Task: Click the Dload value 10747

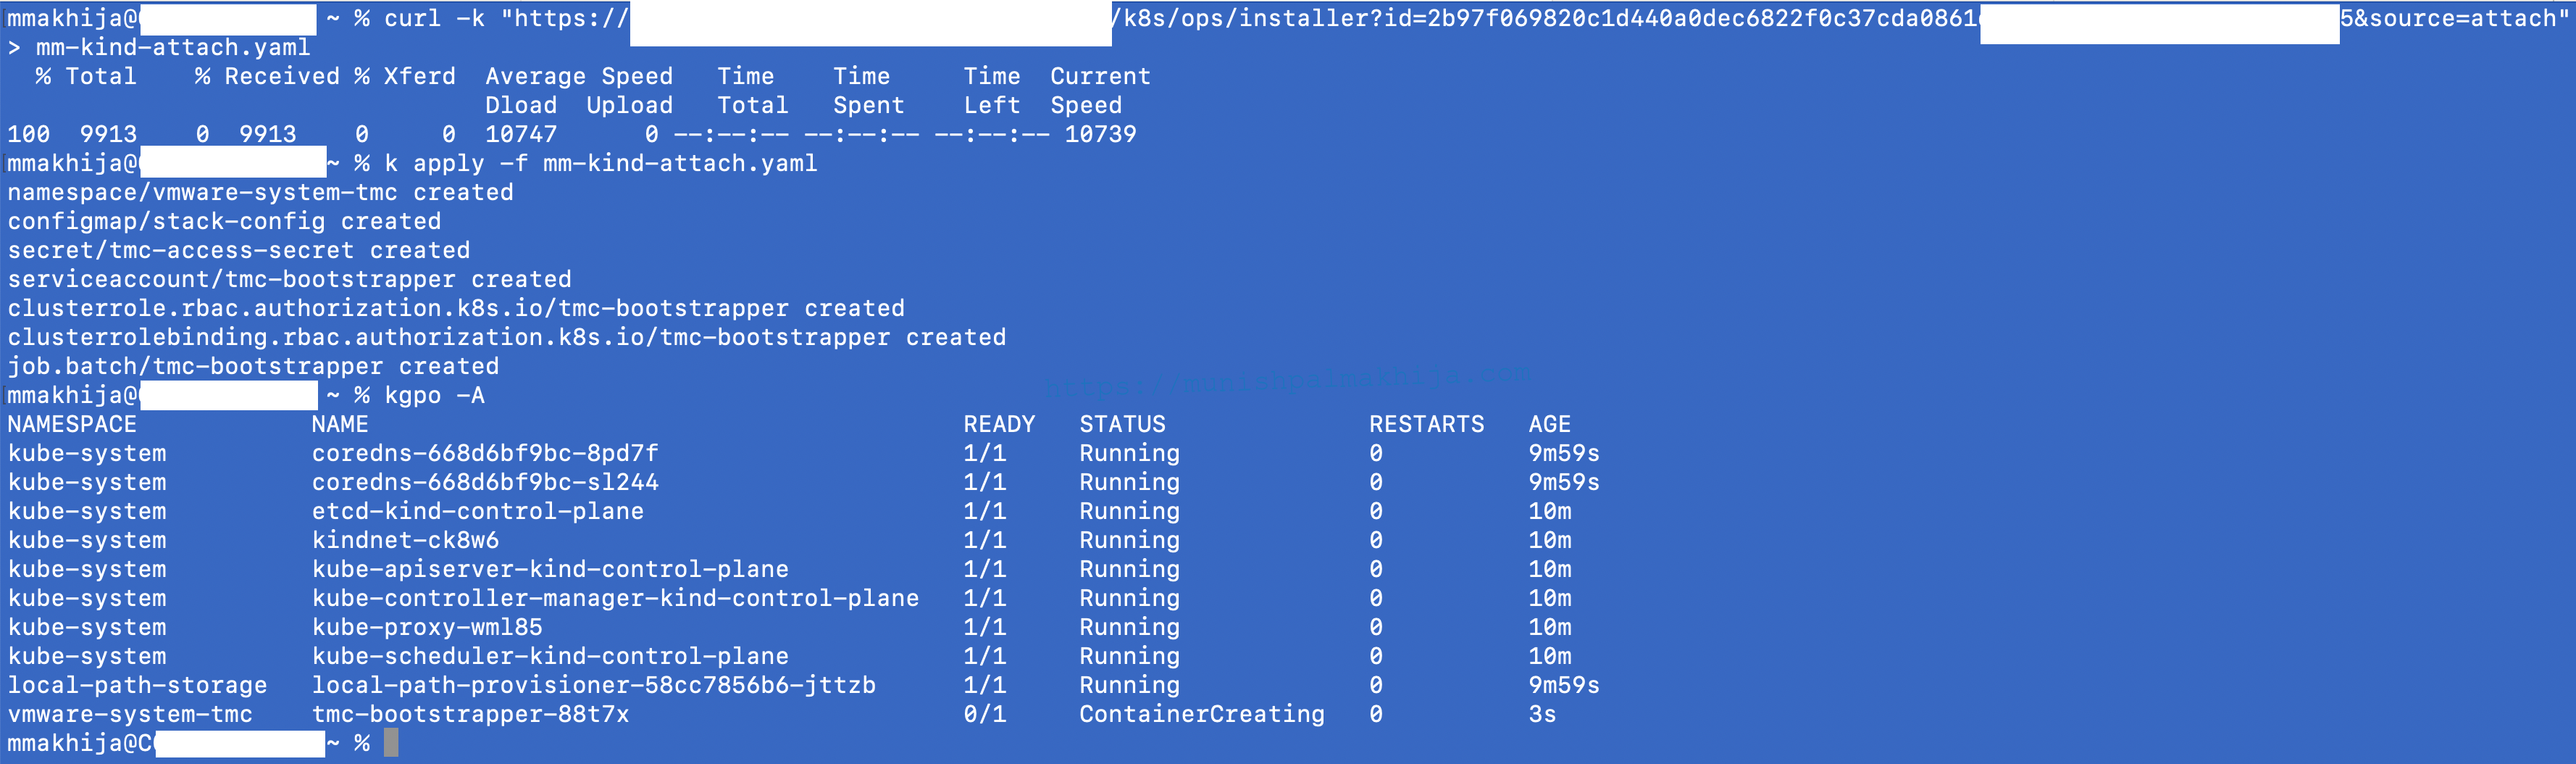Action: 521,135
